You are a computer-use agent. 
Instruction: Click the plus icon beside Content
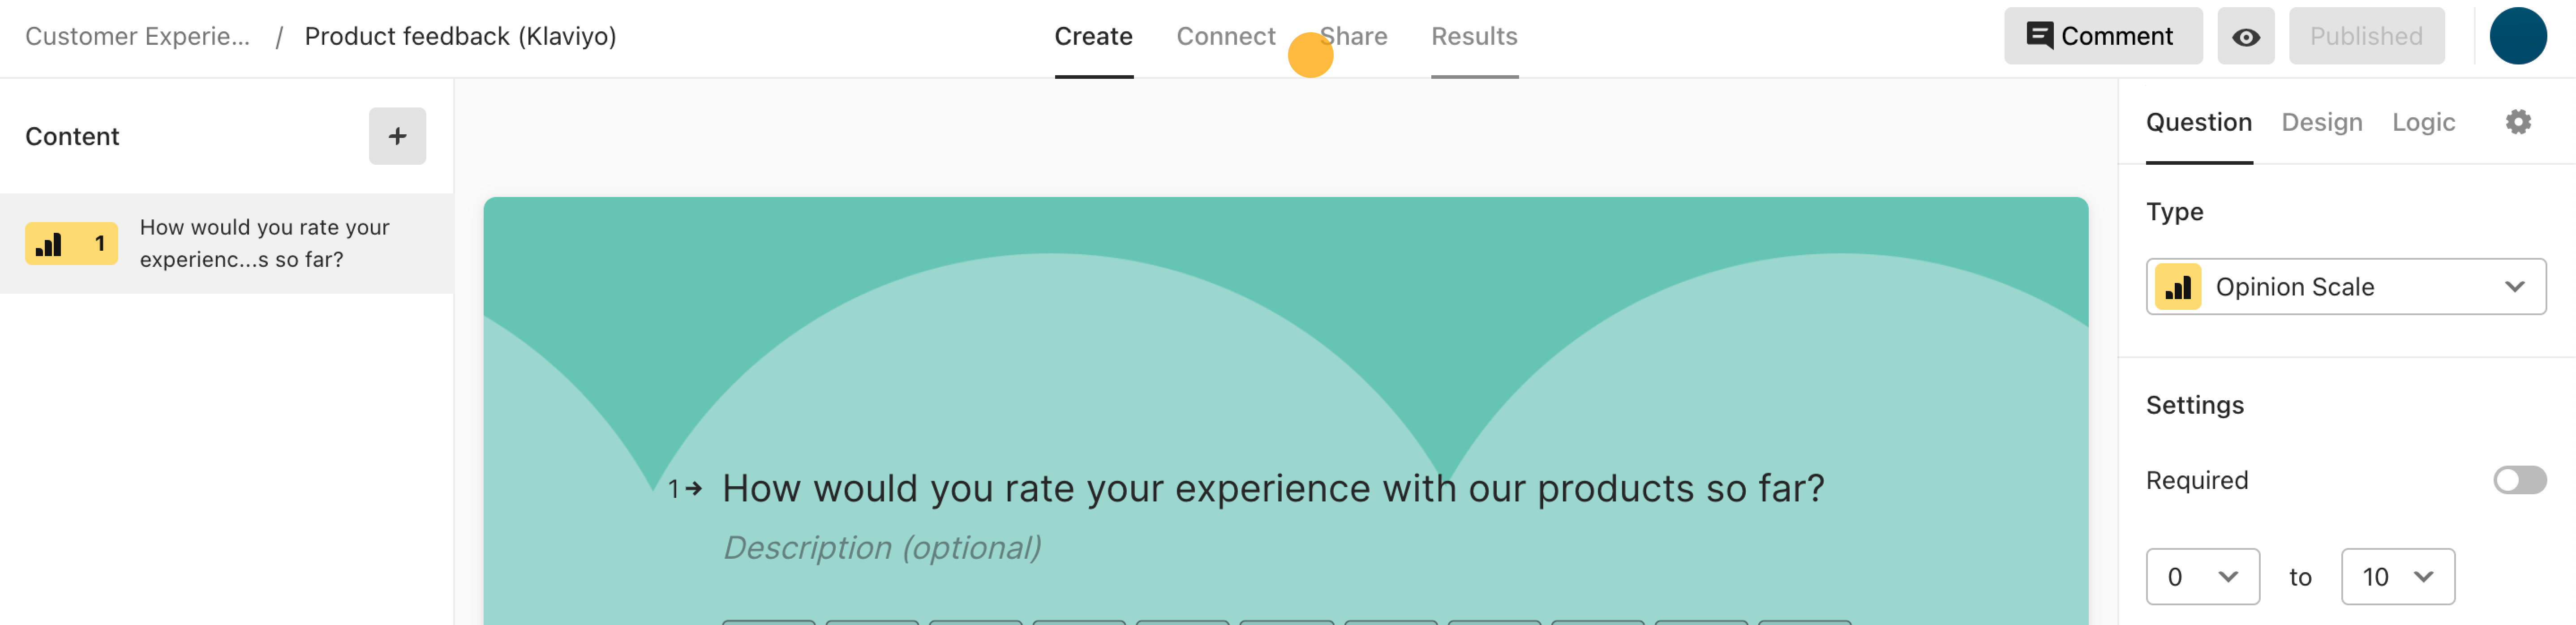(397, 136)
